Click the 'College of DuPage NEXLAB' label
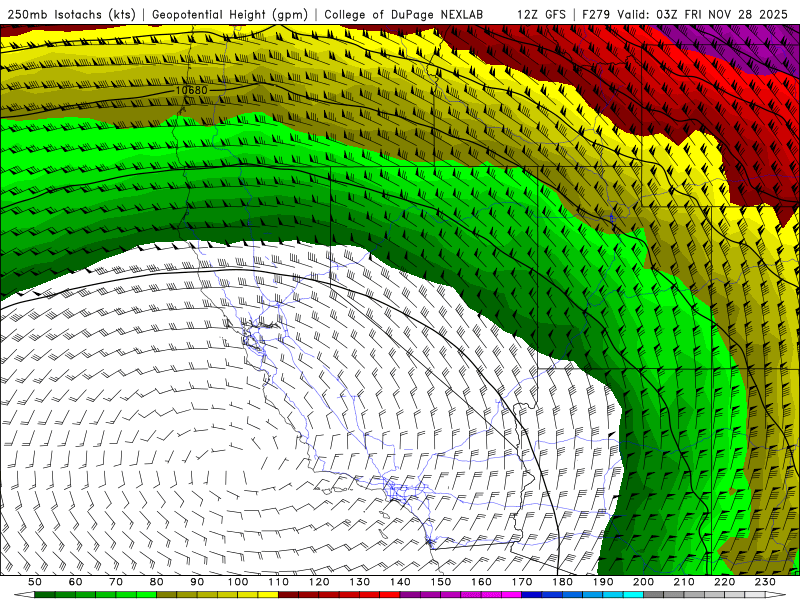This screenshot has height=600, width=800. pos(404,14)
